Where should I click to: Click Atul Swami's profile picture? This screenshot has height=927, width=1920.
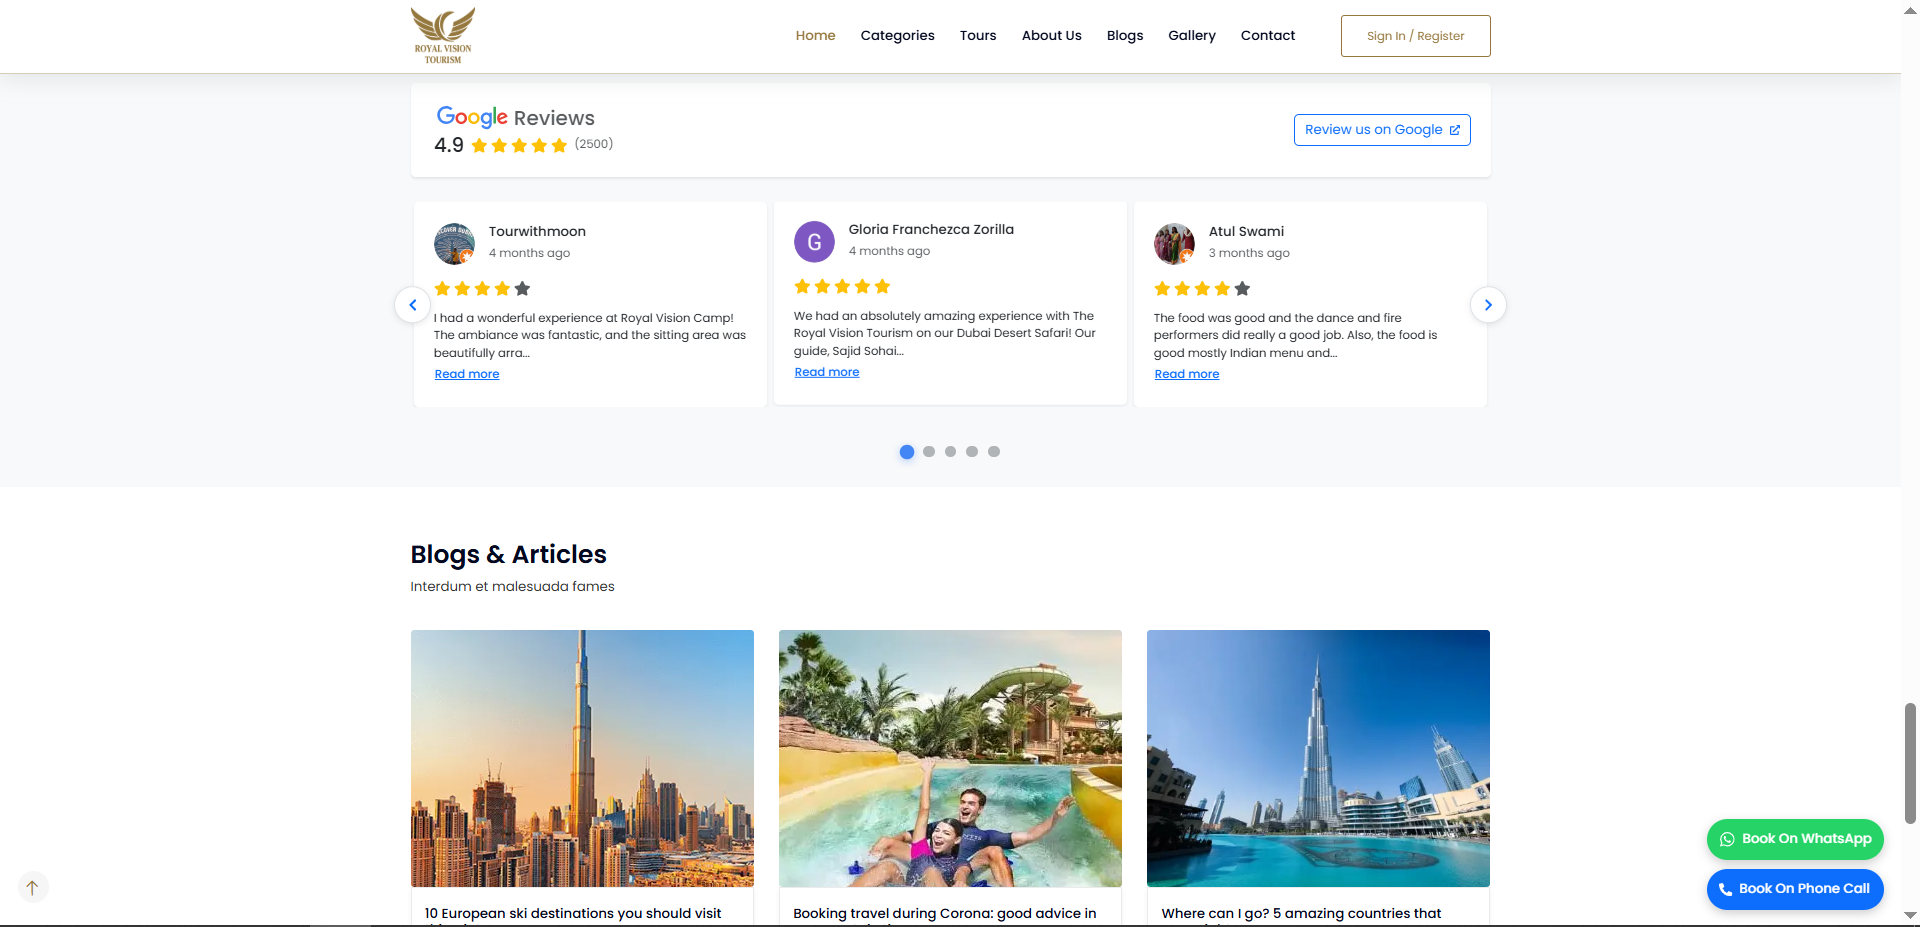point(1174,243)
